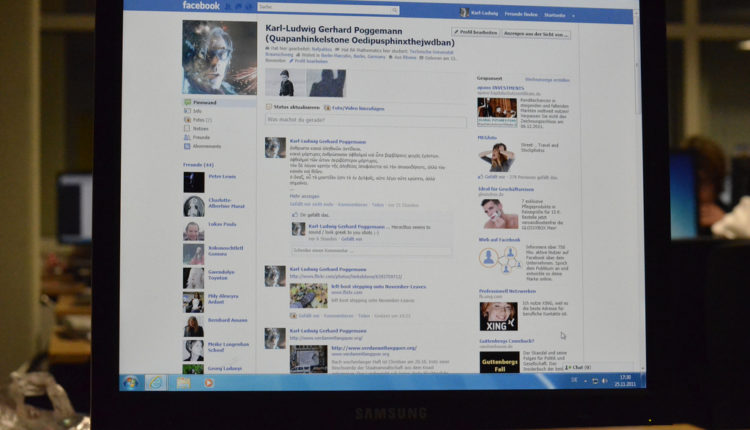Show hidden tray icons arrow
The width and height of the screenshot is (750, 430).
coord(585,381)
